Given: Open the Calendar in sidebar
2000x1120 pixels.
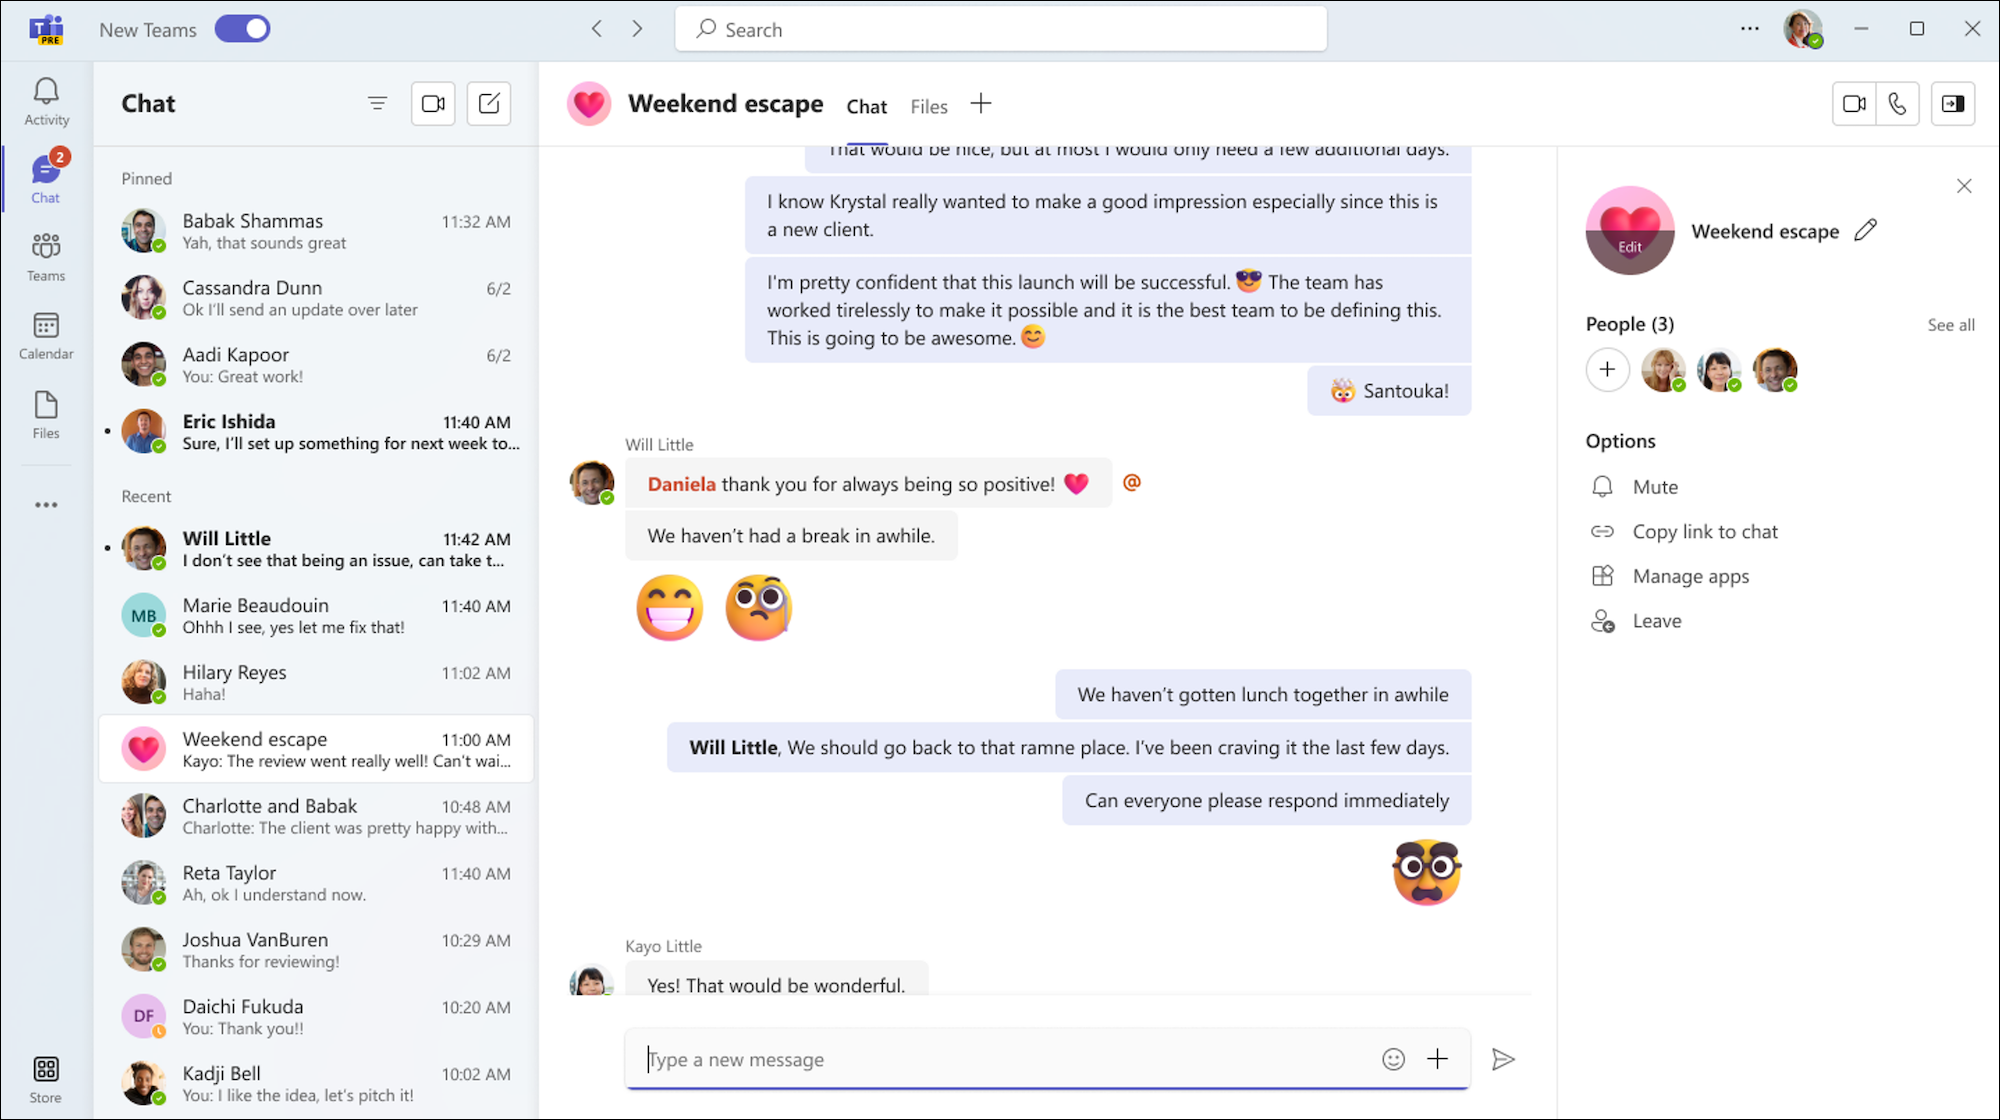Looking at the screenshot, I should 46,335.
